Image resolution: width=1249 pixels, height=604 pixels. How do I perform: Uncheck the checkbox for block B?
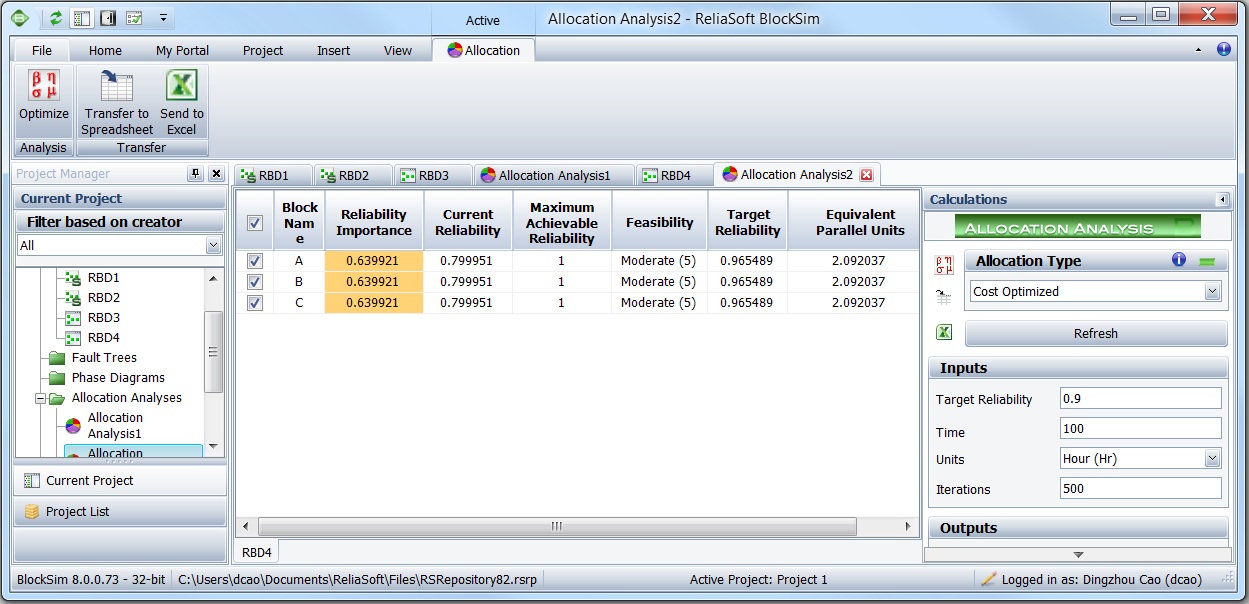[254, 282]
